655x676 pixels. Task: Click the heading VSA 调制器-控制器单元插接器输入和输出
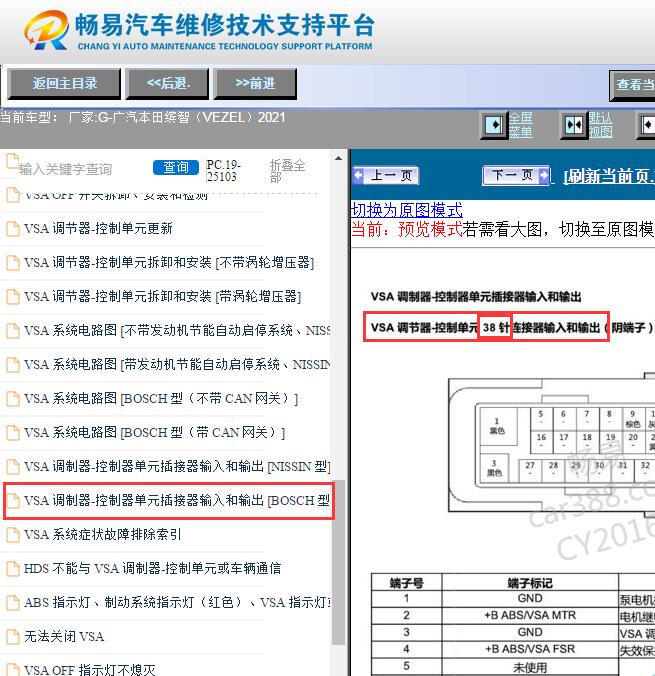click(476, 297)
